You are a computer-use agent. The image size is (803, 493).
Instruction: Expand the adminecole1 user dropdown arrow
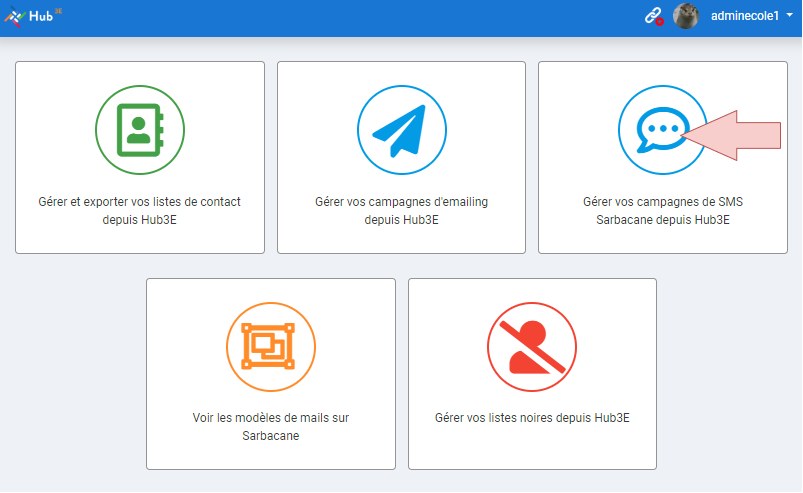(x=790, y=16)
